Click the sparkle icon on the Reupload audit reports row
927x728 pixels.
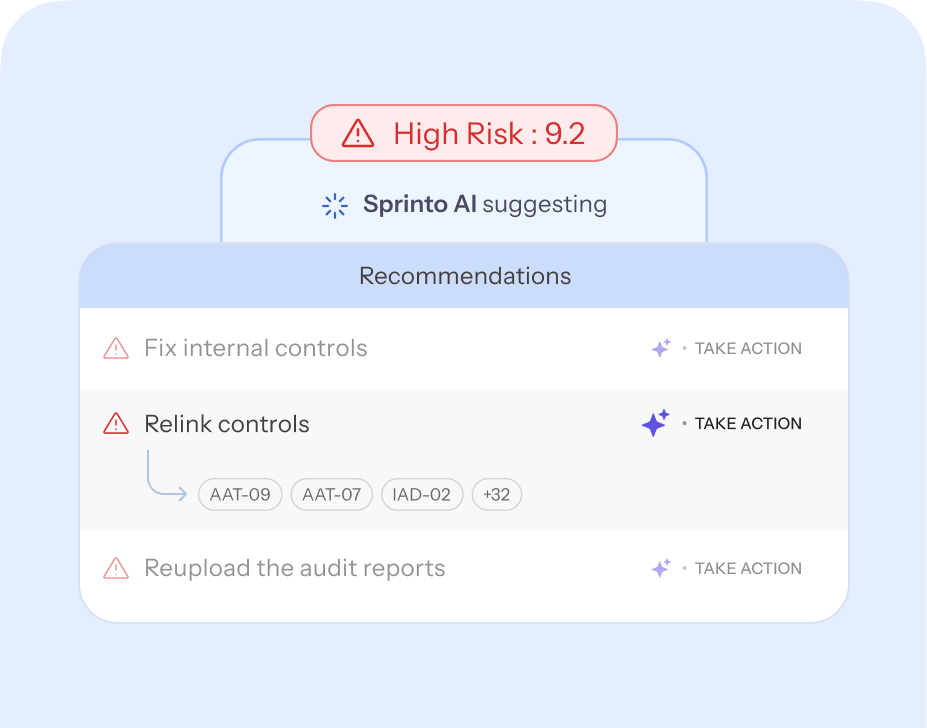(661, 568)
